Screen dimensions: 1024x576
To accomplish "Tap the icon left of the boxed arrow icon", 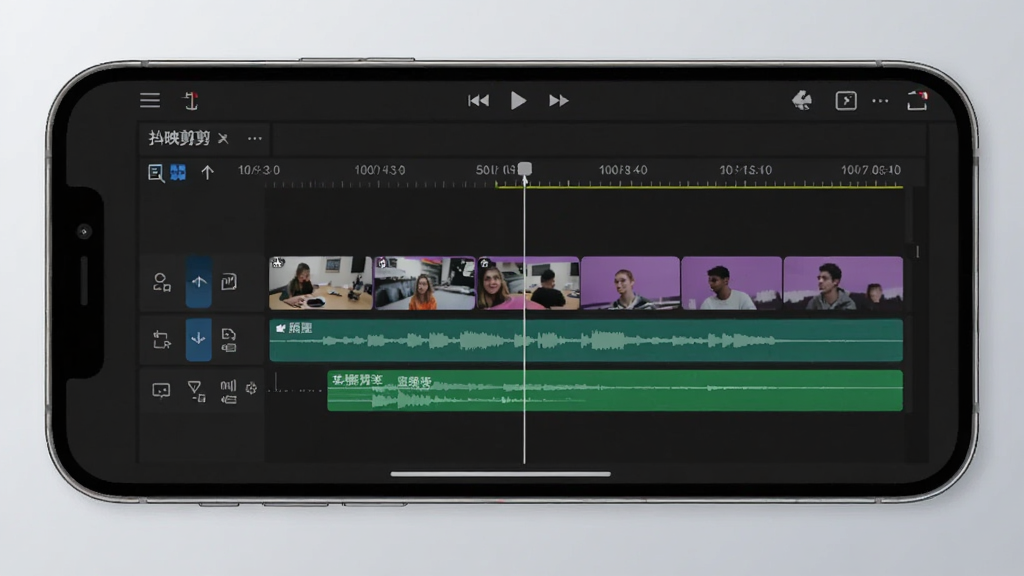I will [802, 100].
